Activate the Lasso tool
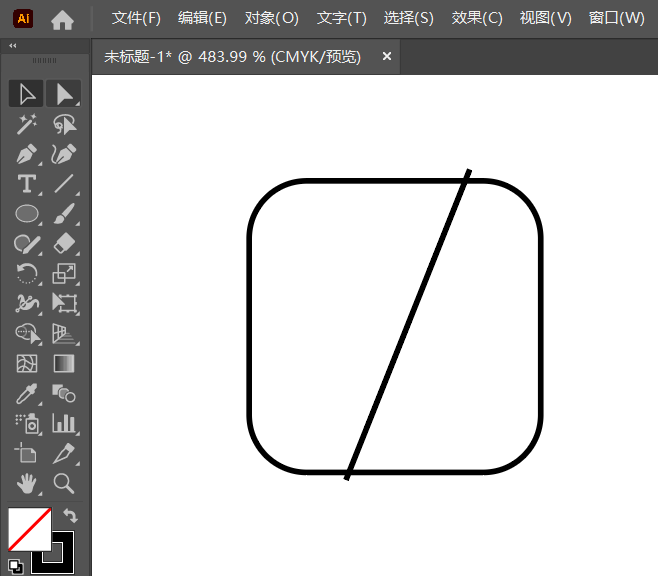658x576 pixels. (x=64, y=124)
